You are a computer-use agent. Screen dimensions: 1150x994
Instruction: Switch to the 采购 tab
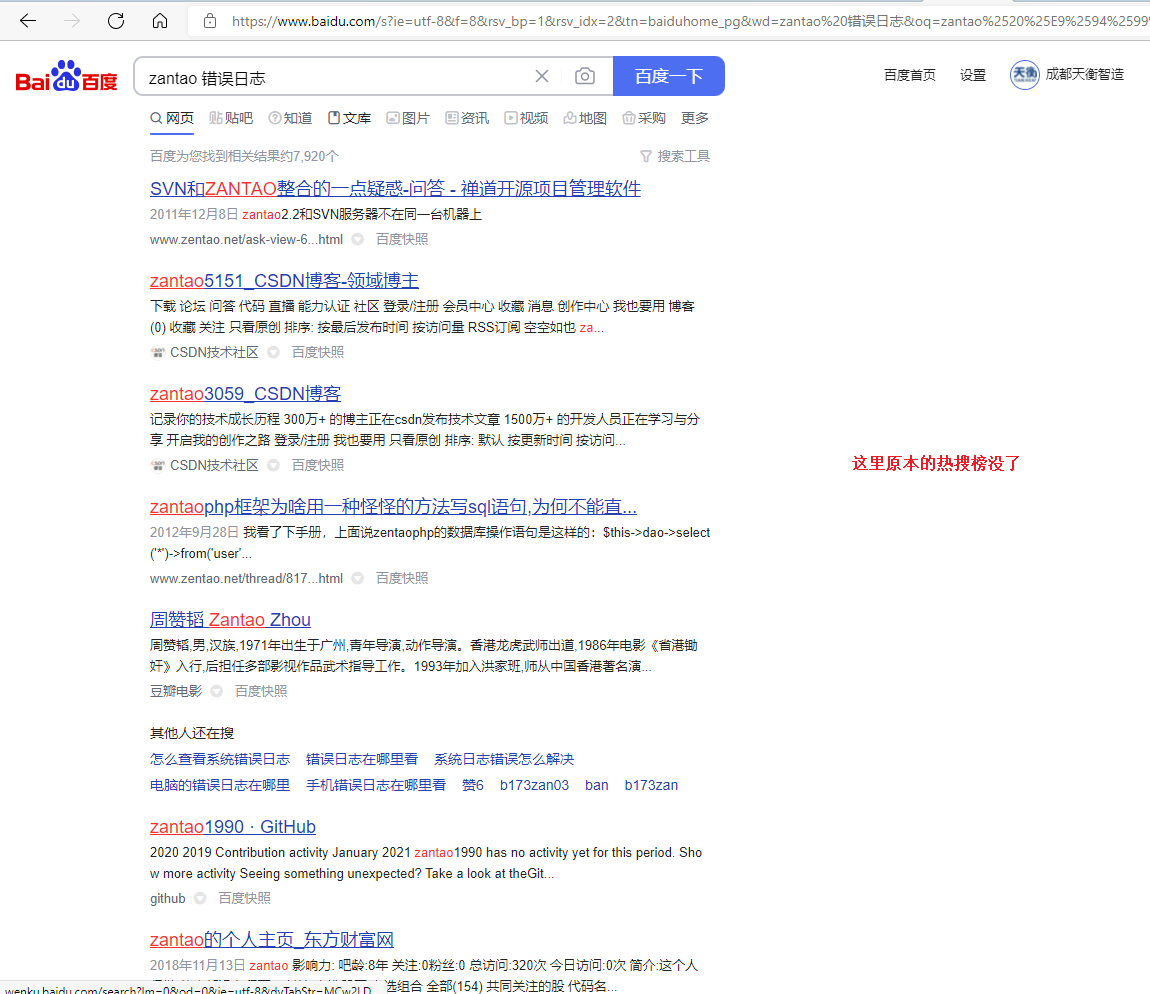[x=644, y=118]
